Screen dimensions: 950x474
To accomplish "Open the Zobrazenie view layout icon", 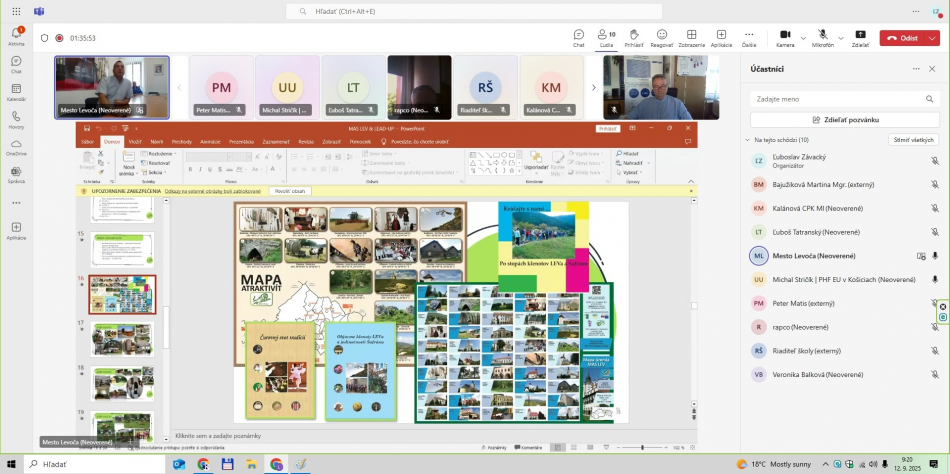I will (691, 35).
